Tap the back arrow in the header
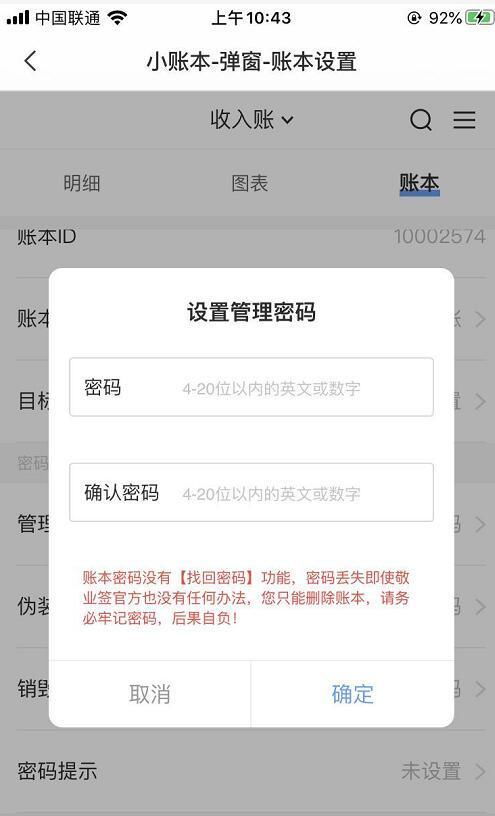The image size is (495, 816). [31, 61]
